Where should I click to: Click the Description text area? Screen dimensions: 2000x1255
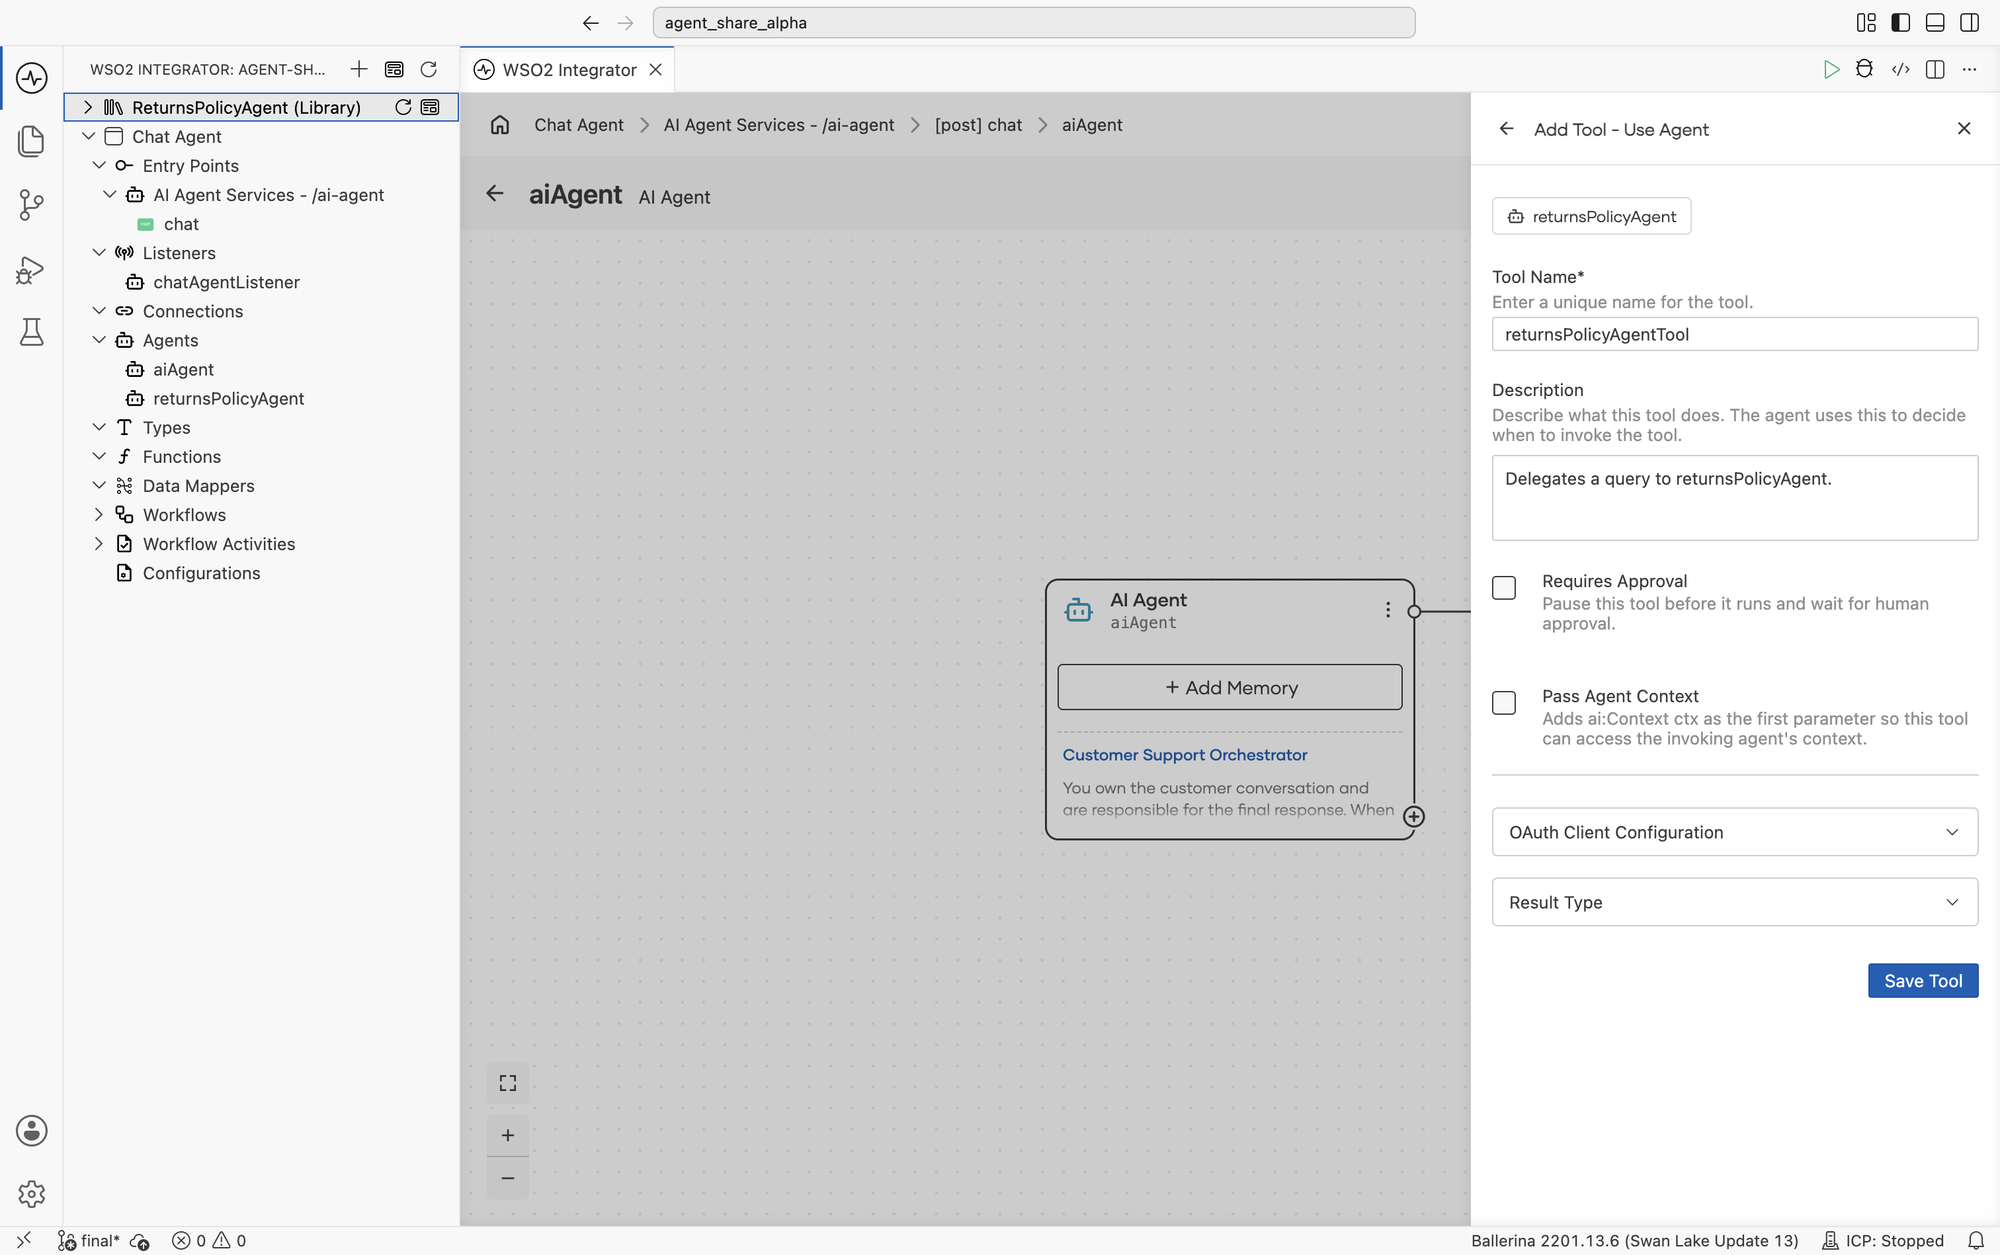pos(1735,498)
